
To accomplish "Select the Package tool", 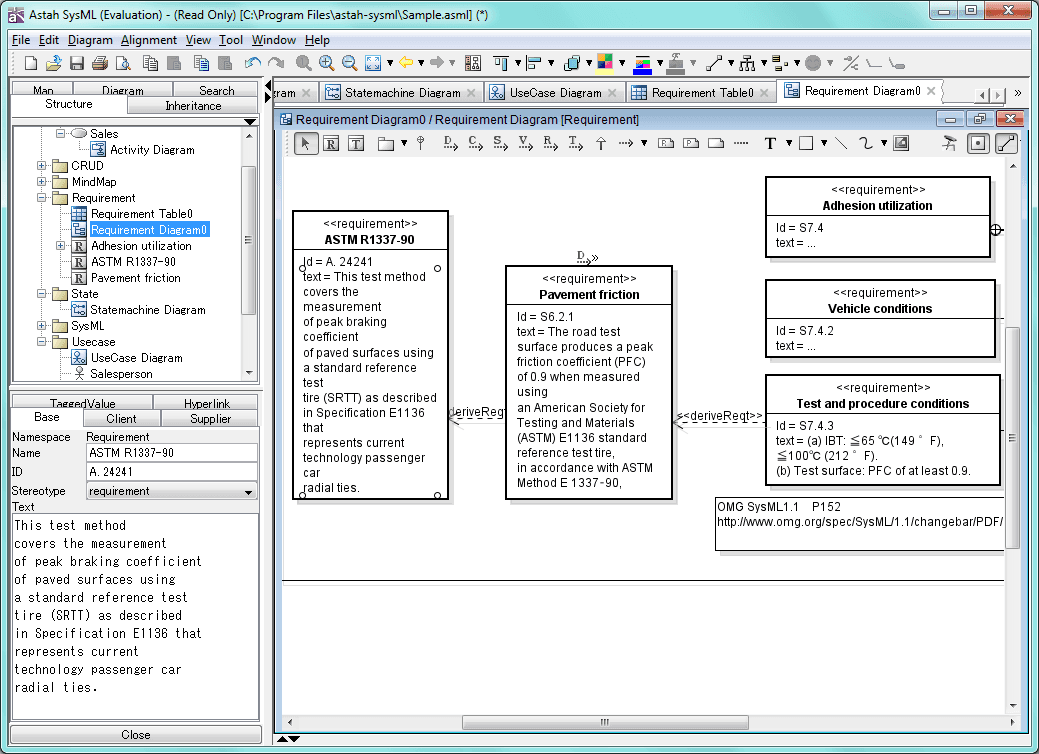I will [x=386, y=143].
